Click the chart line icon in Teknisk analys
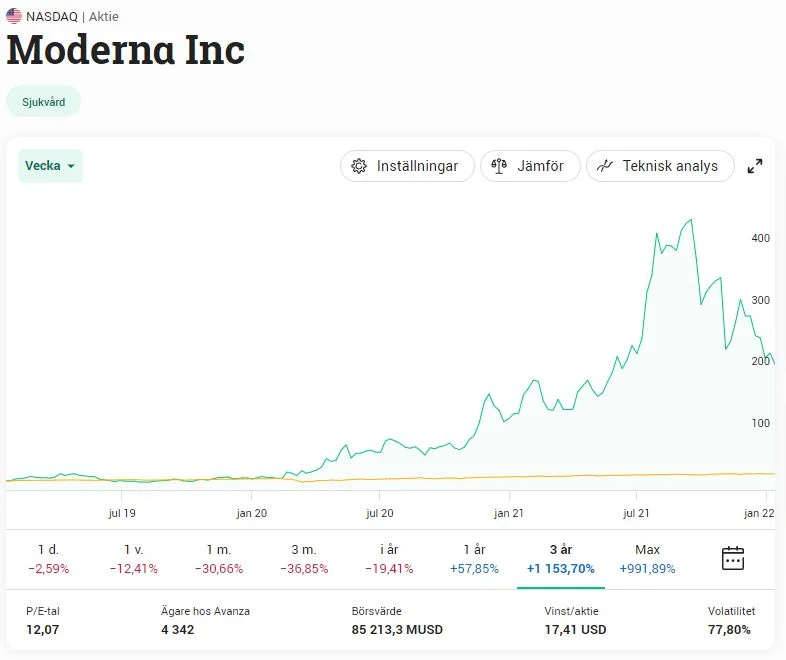The width and height of the screenshot is (786, 660). tap(605, 166)
